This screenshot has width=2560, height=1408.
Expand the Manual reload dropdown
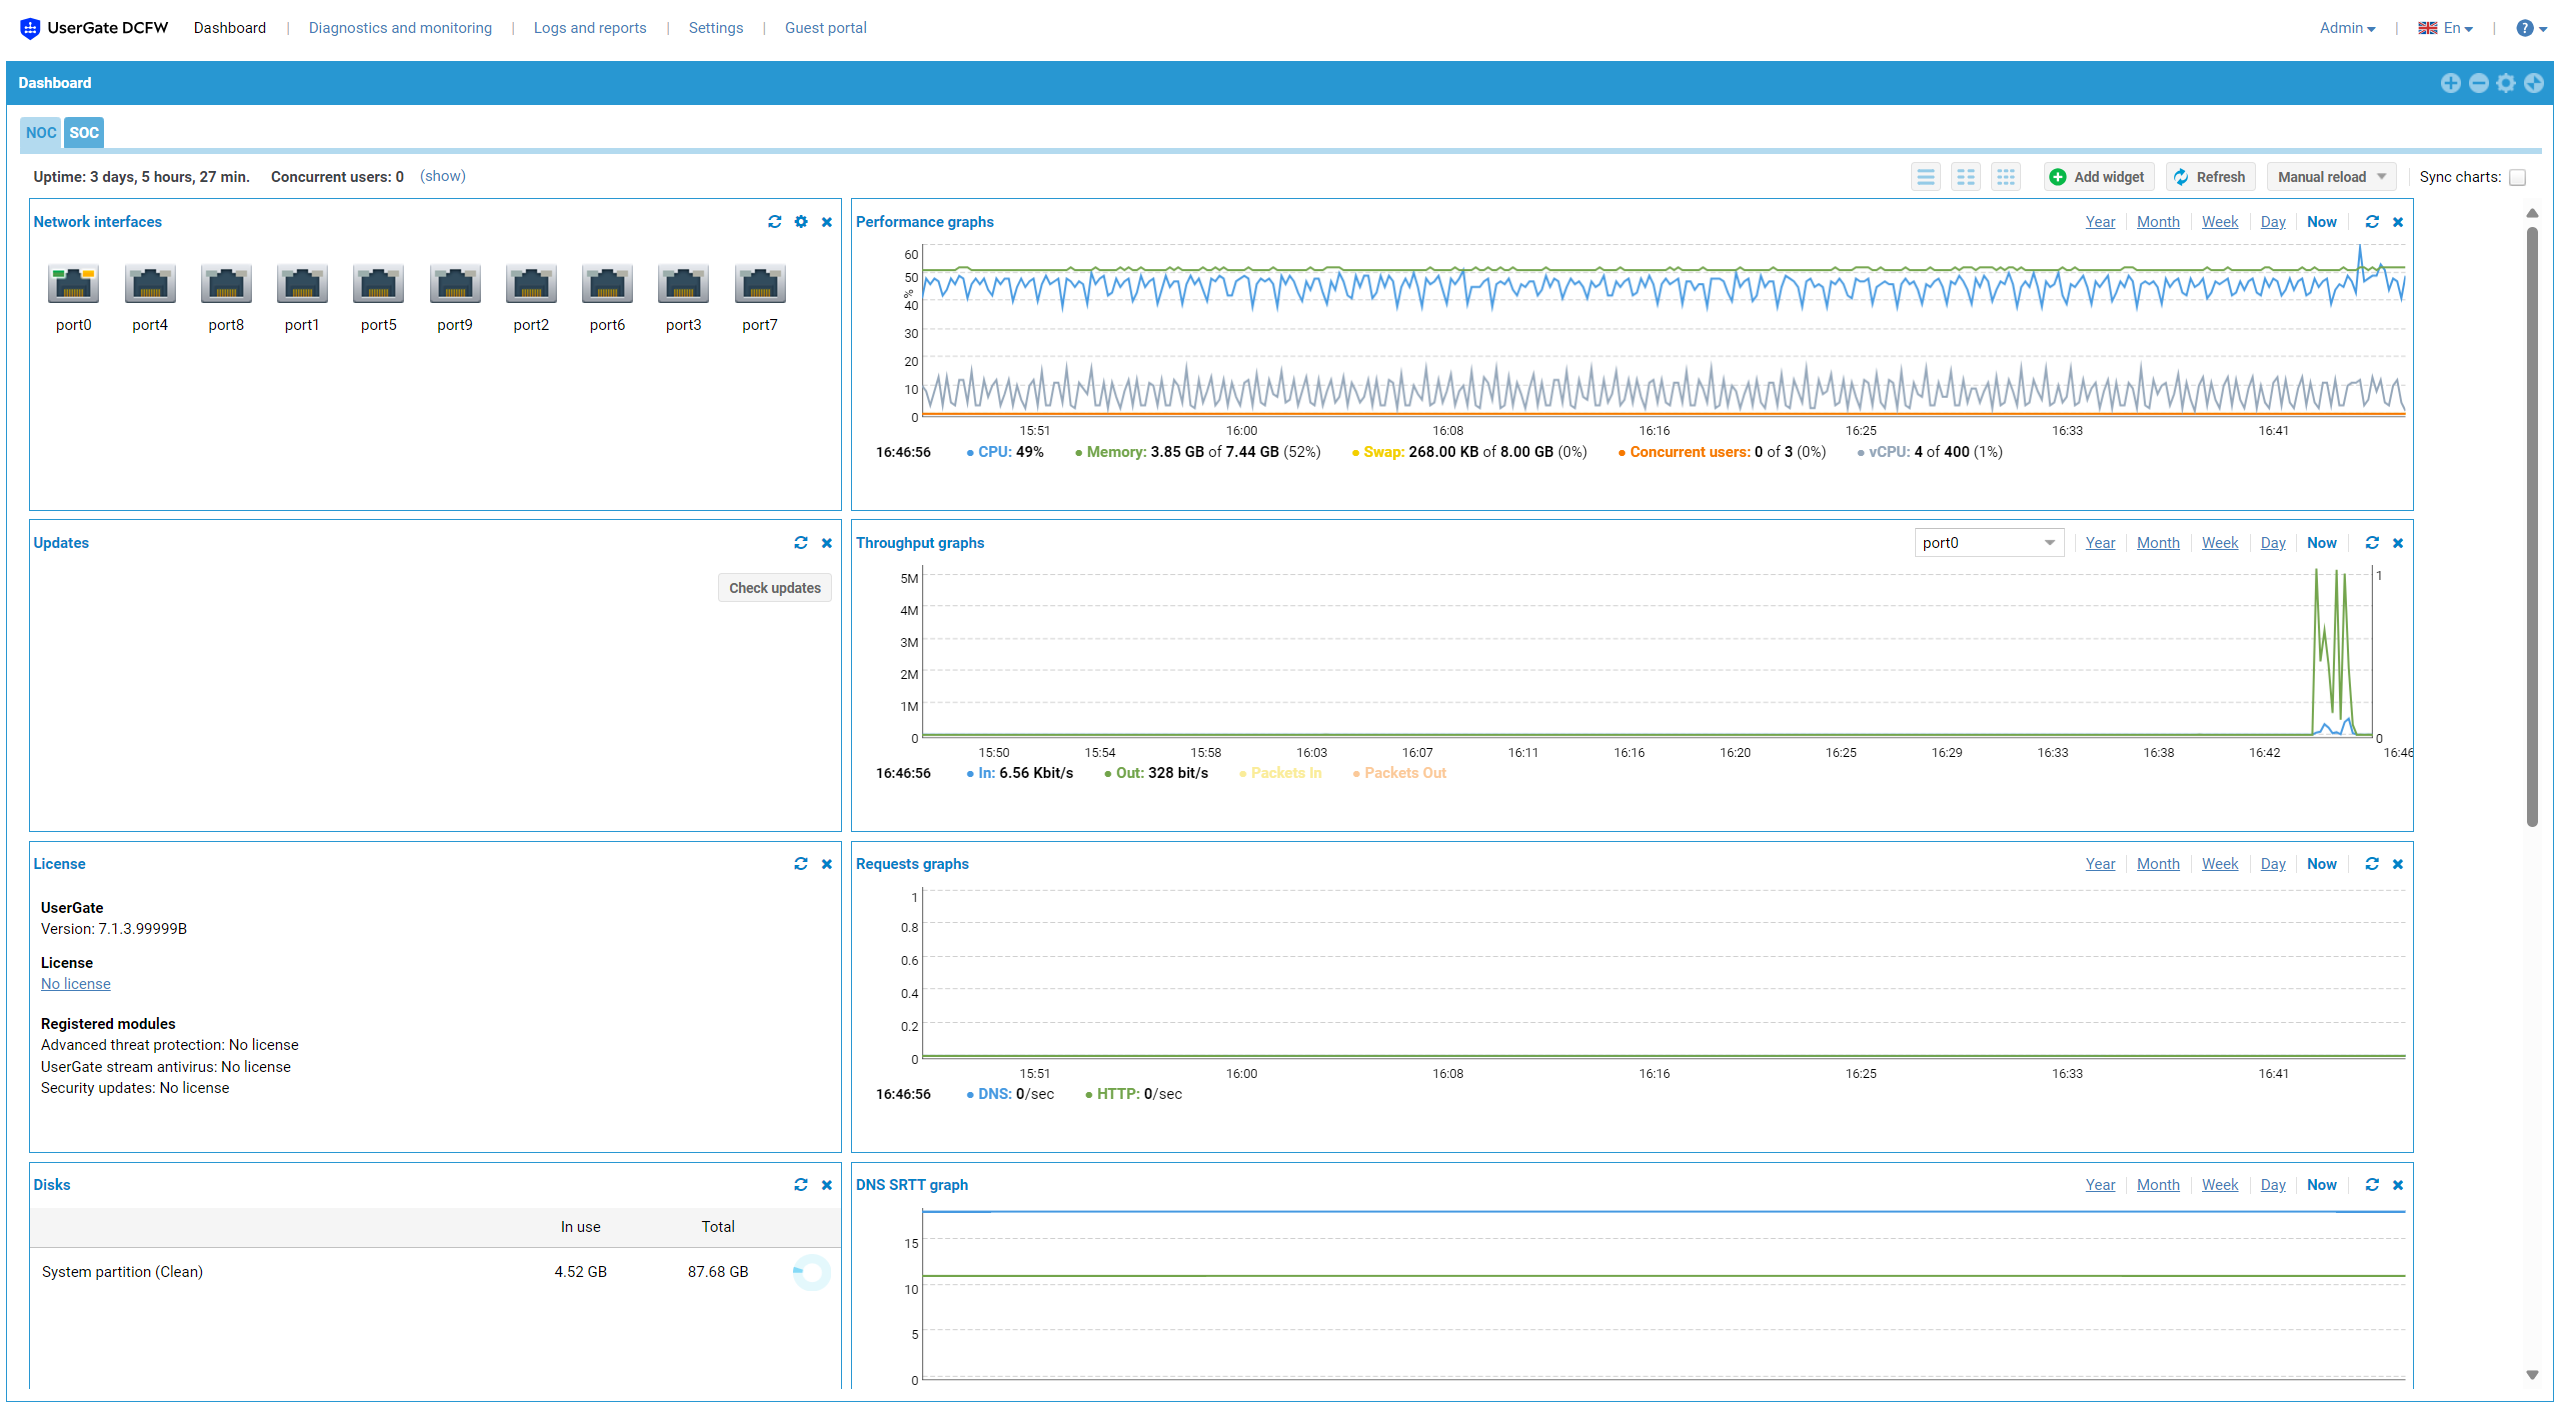pyautogui.click(x=2331, y=177)
